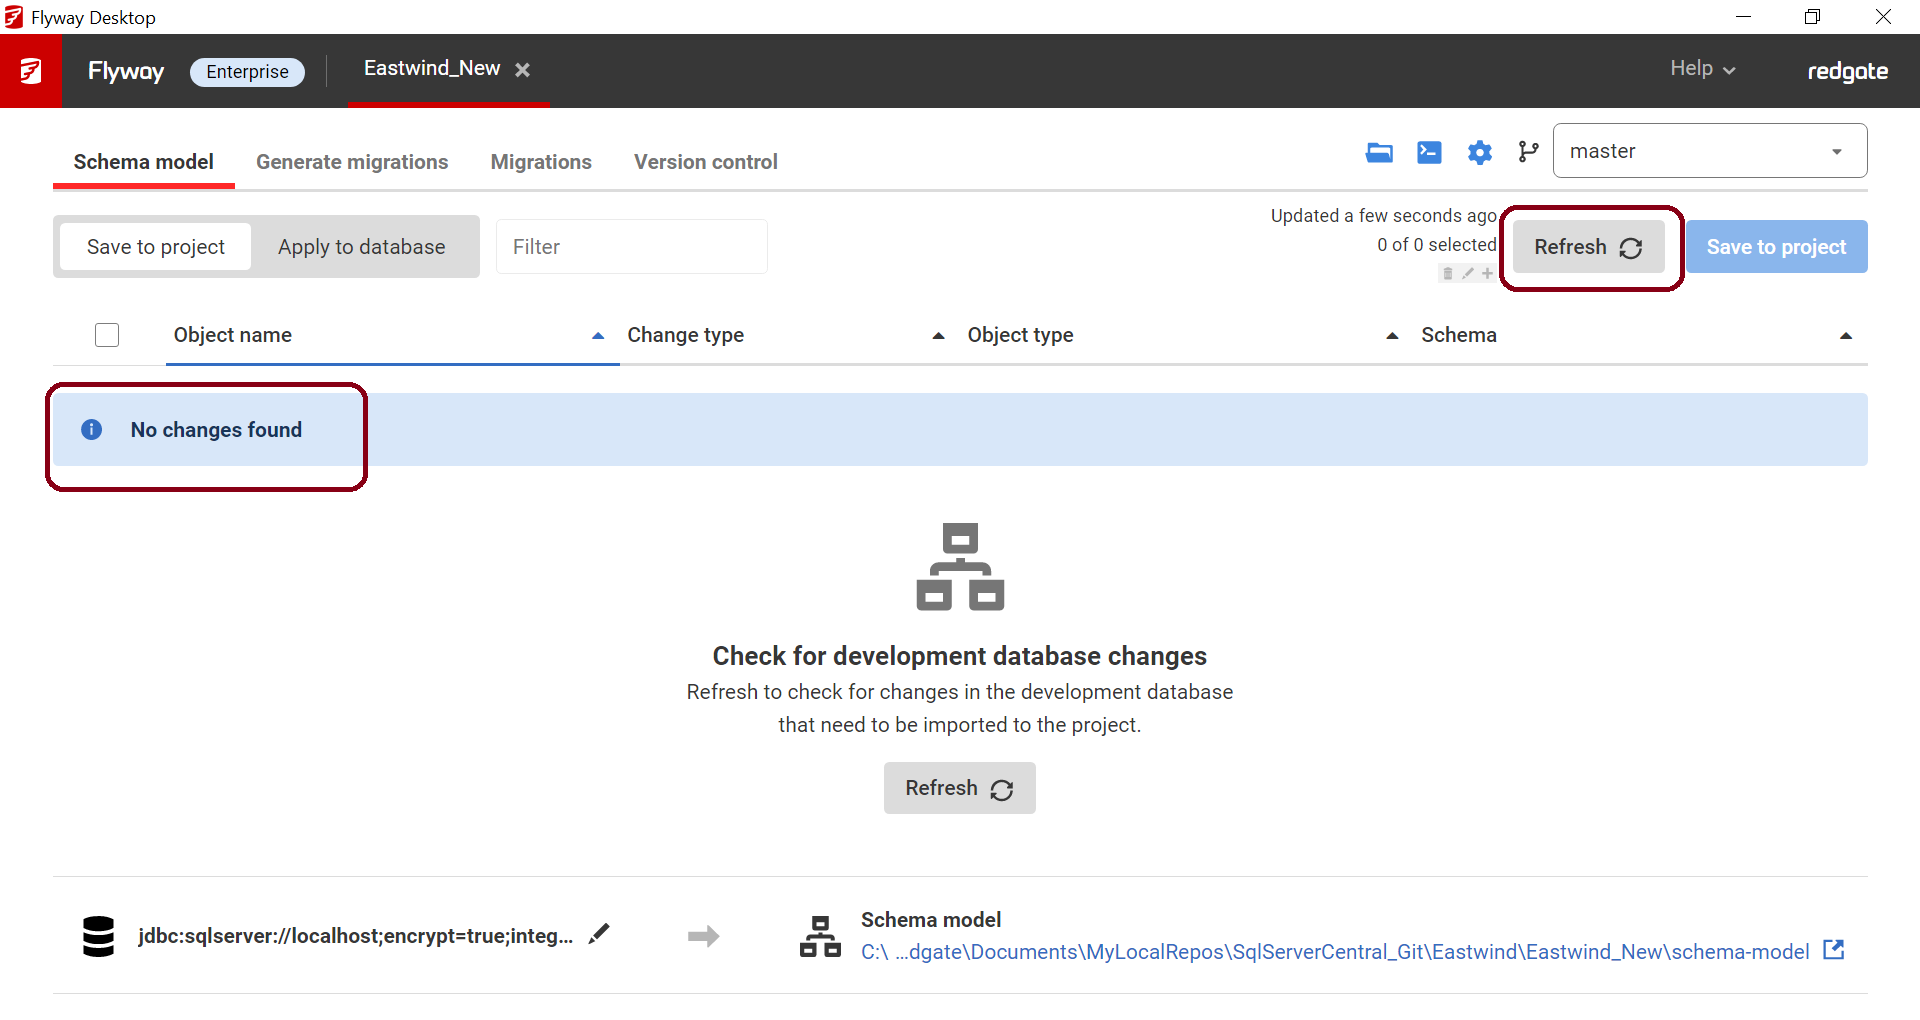Click into the Filter text field
This screenshot has height=1020, width=1920.
coord(631,247)
